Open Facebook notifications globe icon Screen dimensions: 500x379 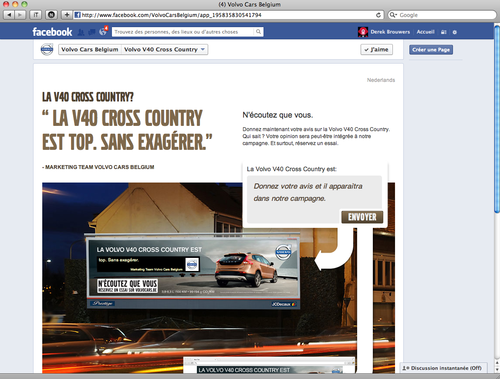pos(103,32)
